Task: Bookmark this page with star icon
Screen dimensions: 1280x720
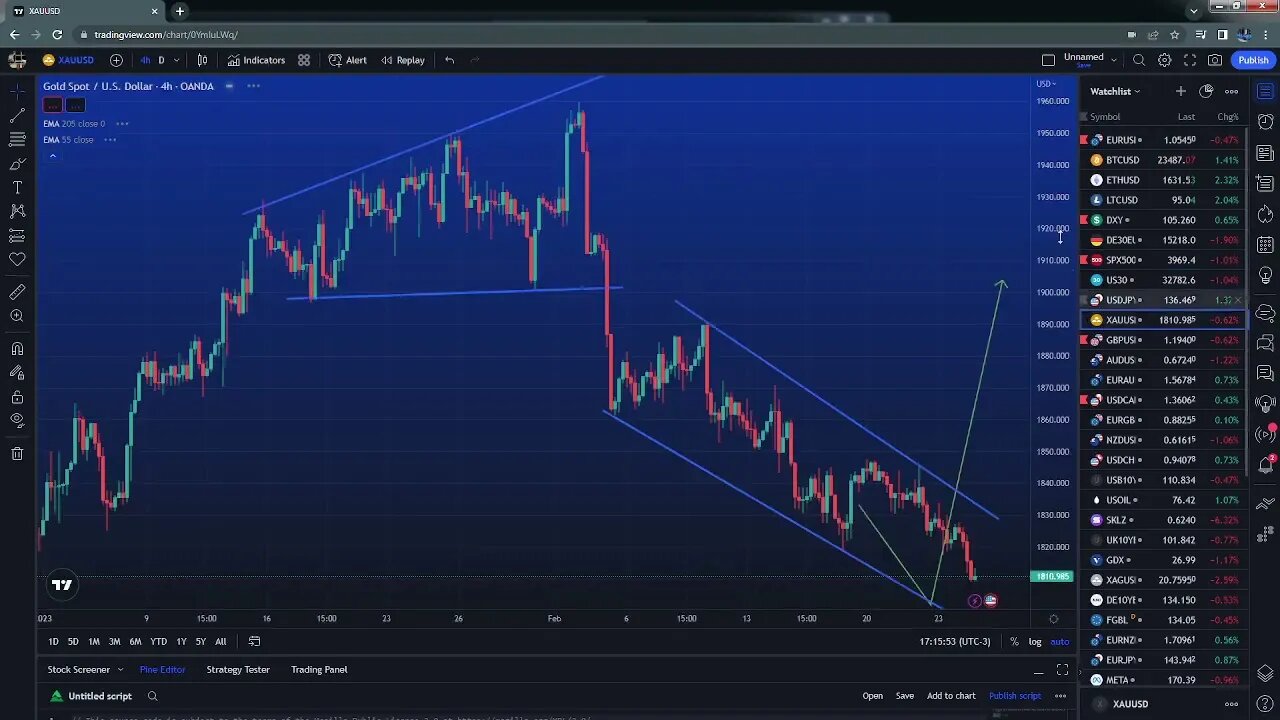Action: click(1175, 34)
